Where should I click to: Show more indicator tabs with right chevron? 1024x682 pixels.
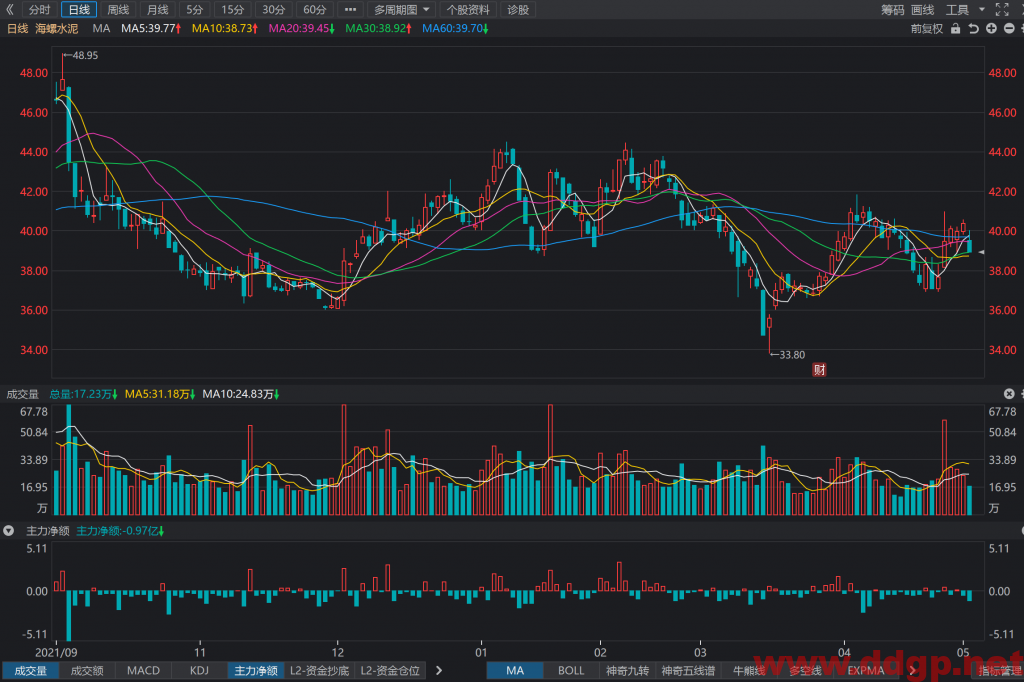point(439,670)
